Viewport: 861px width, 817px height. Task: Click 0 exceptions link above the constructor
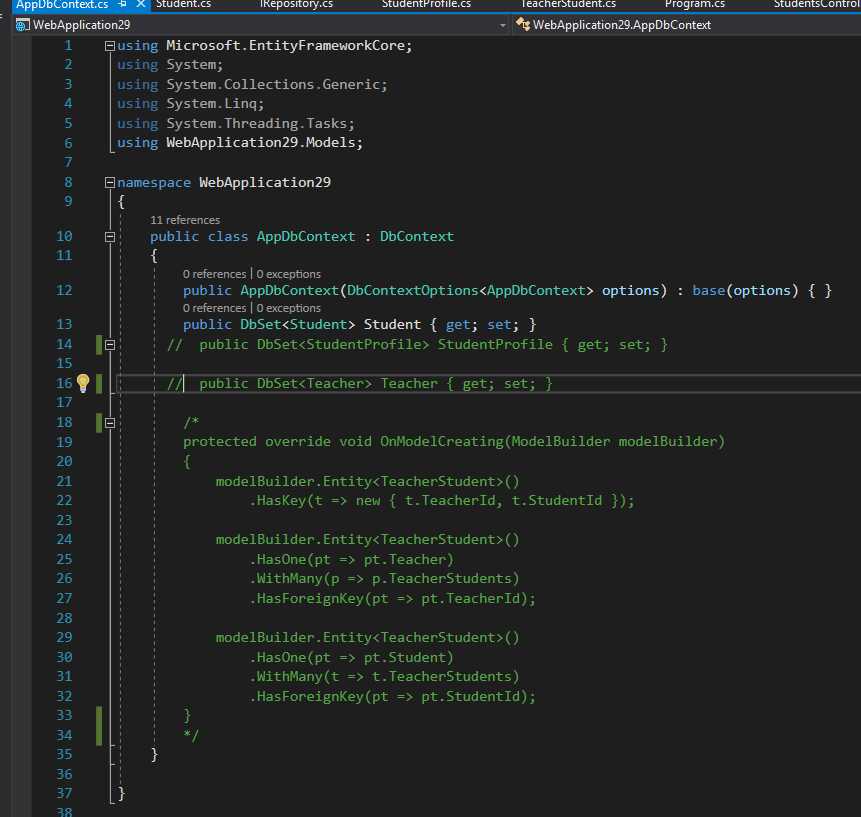(x=289, y=274)
